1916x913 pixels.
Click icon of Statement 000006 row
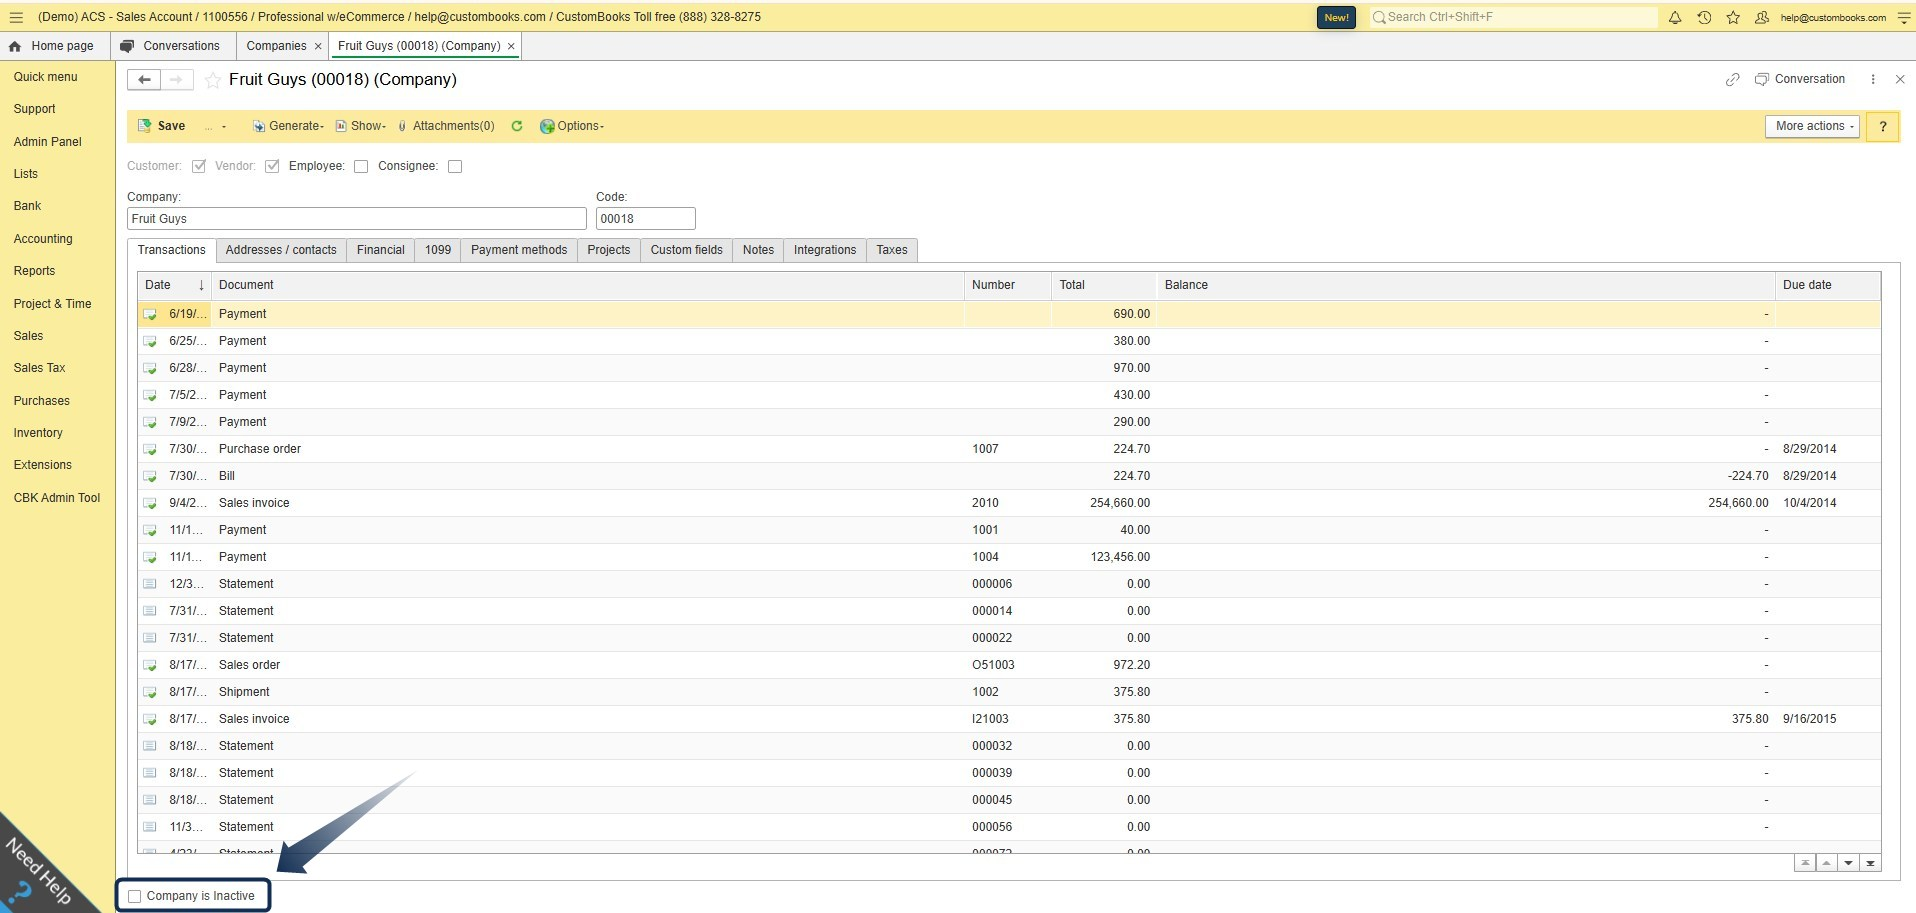click(150, 584)
